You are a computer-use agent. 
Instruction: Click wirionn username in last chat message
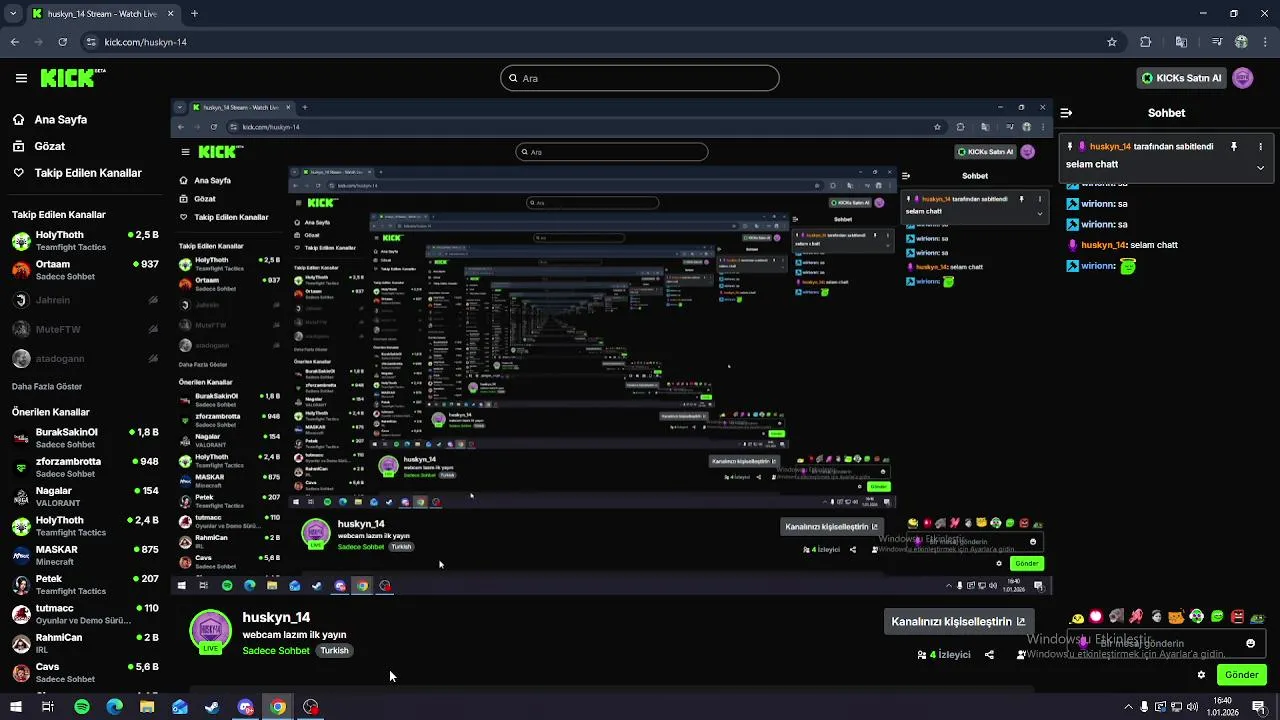coord(1098,266)
